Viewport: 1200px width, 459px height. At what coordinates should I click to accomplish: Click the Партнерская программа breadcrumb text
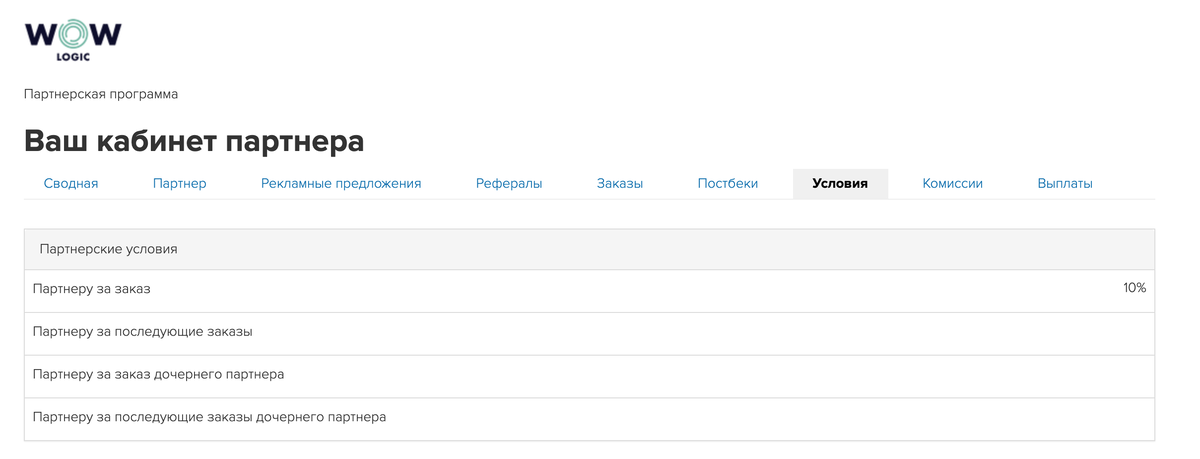pos(101,94)
